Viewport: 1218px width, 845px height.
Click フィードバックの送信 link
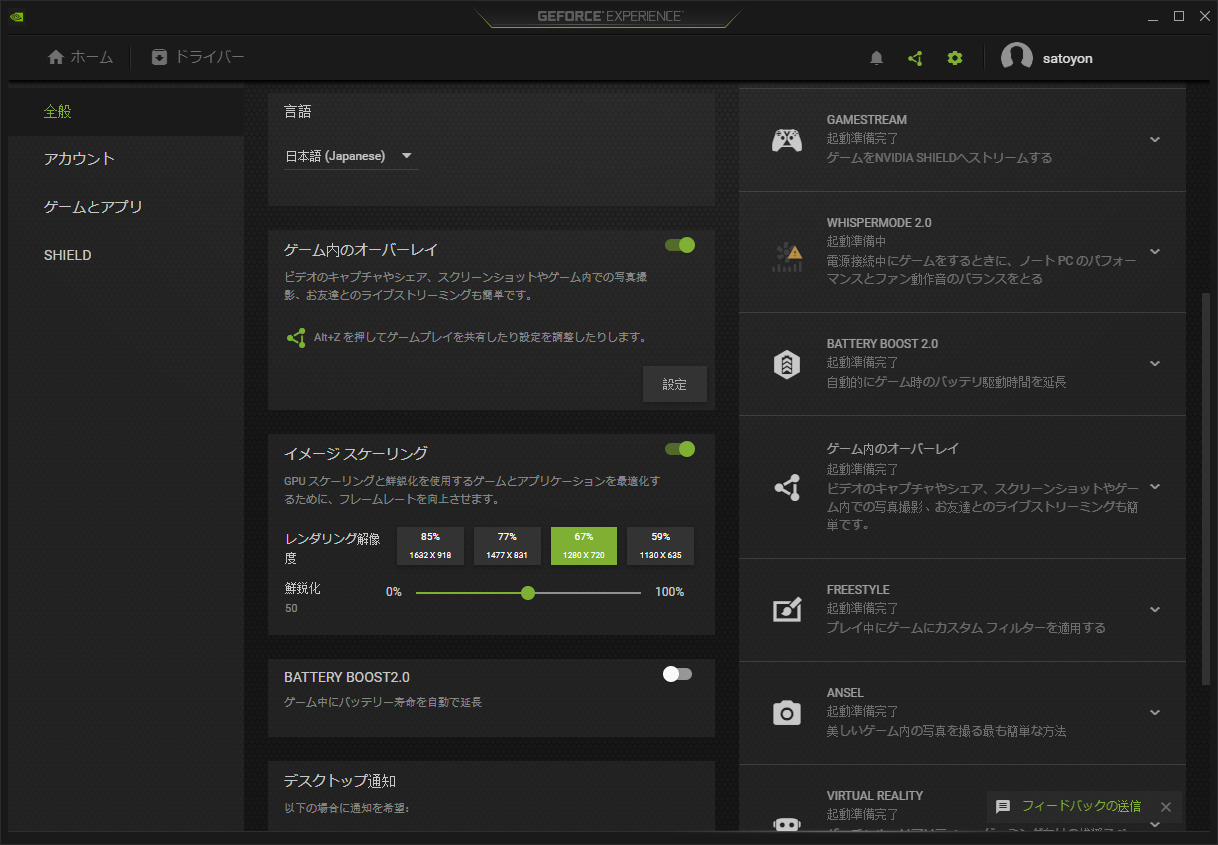pyautogui.click(x=1081, y=806)
